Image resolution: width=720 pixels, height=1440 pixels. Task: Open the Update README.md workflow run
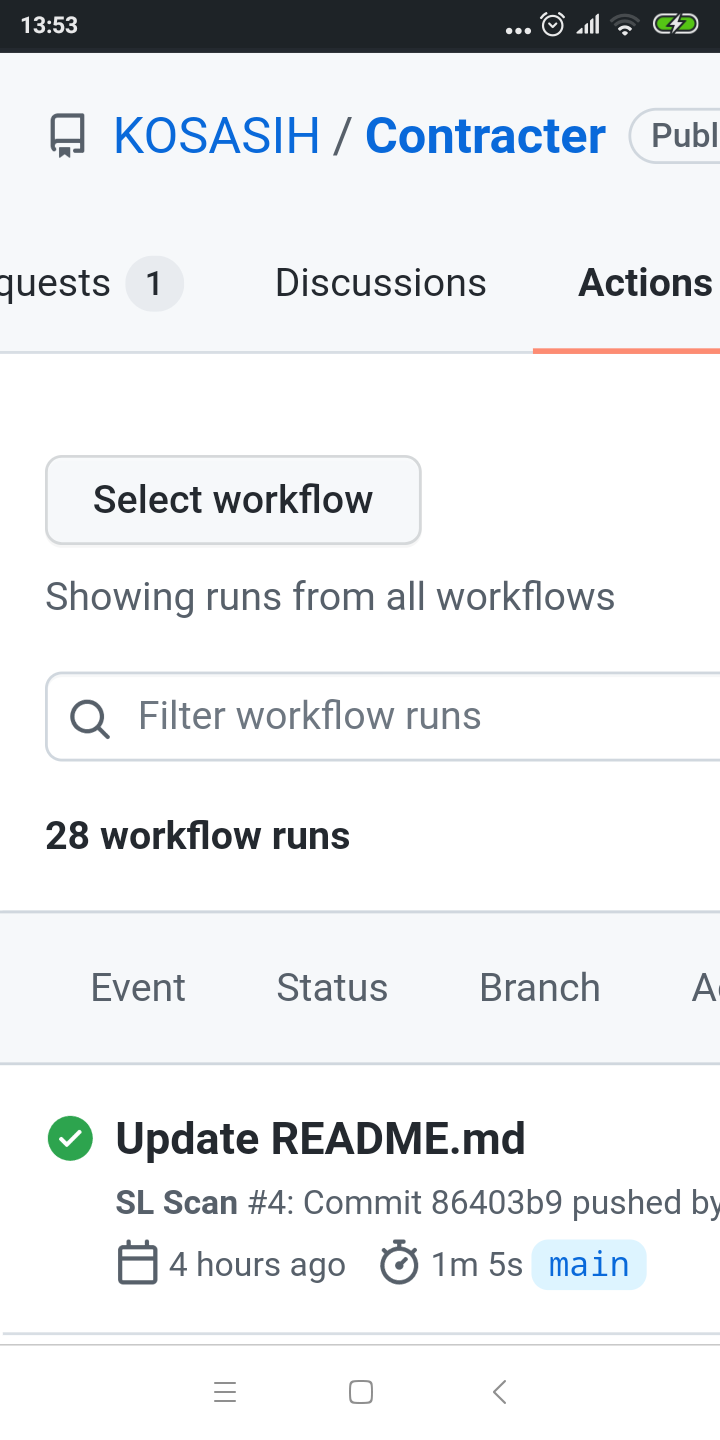click(320, 1139)
